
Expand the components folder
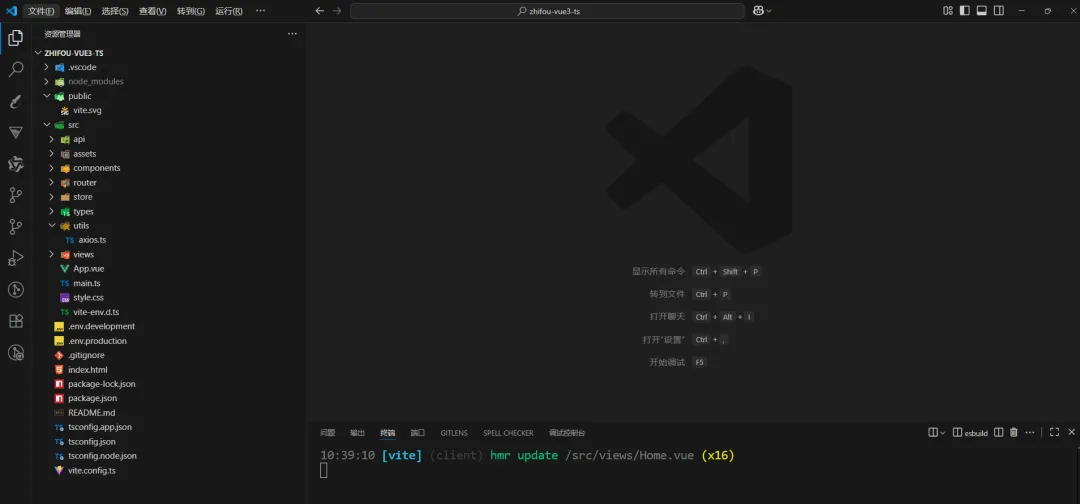click(96, 168)
